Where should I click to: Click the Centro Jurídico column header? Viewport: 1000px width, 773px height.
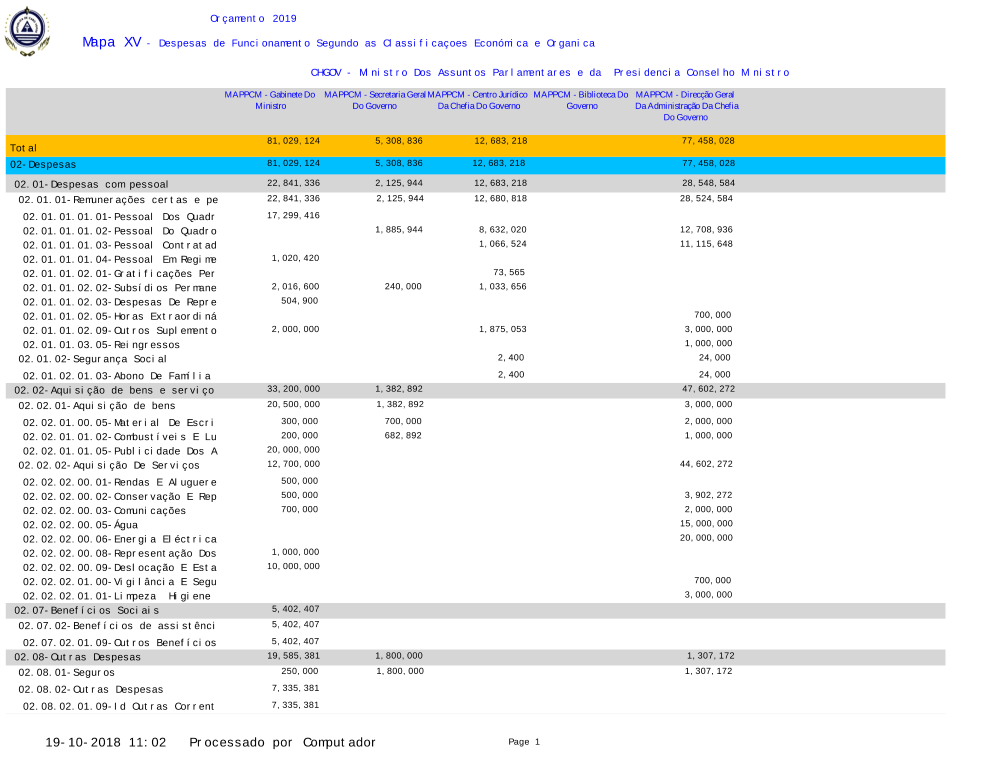click(478, 99)
